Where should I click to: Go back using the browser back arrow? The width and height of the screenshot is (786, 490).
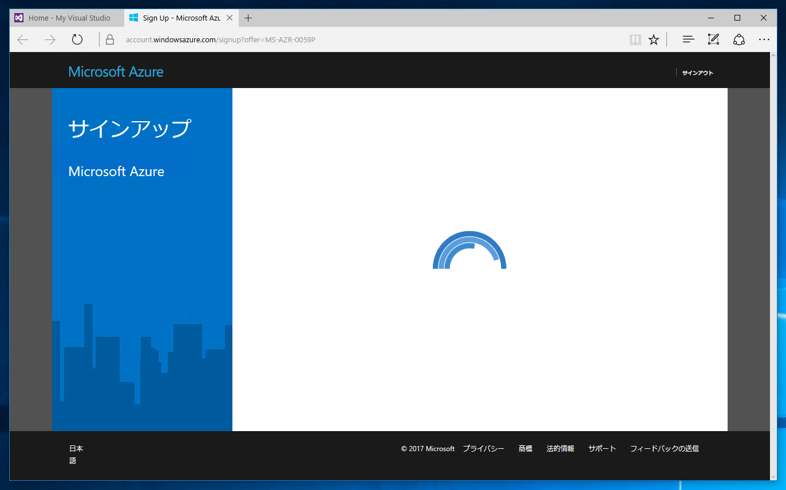[23, 40]
